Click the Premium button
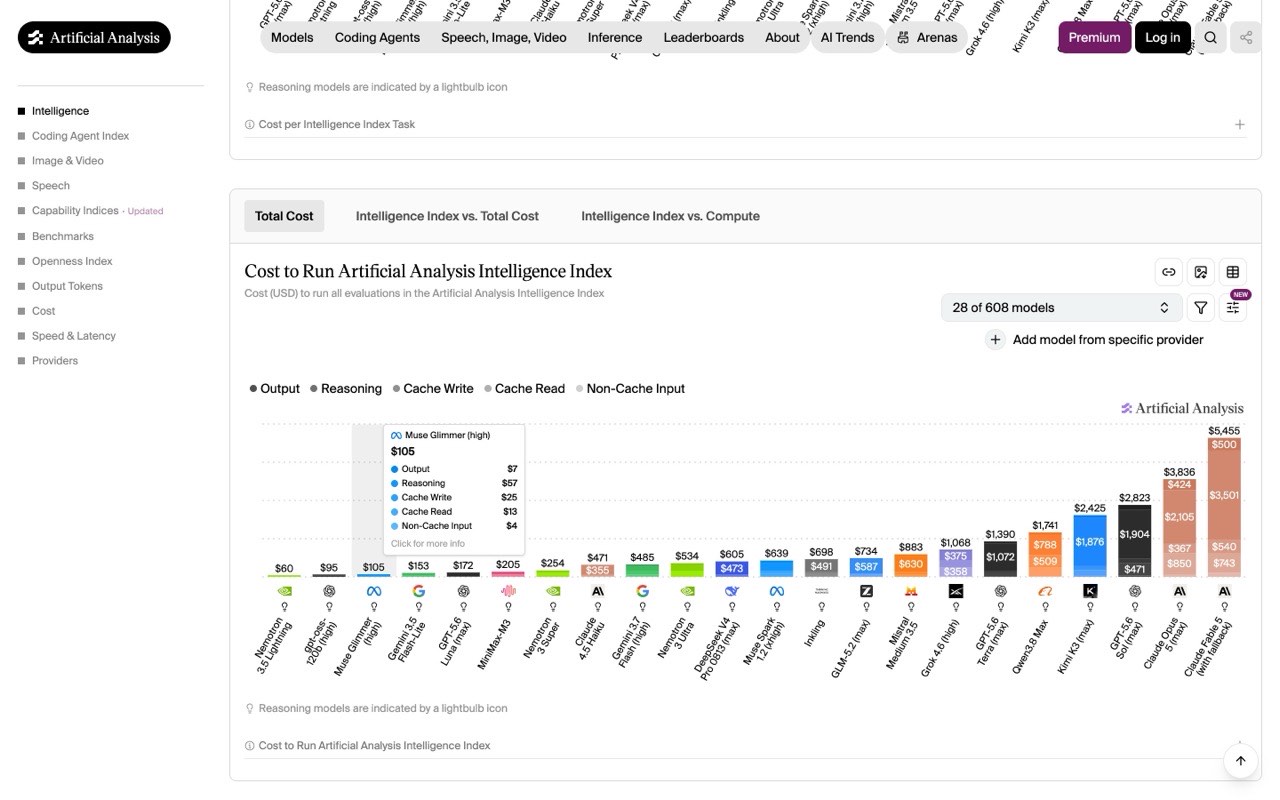The image size is (1280, 800). coord(1094,38)
